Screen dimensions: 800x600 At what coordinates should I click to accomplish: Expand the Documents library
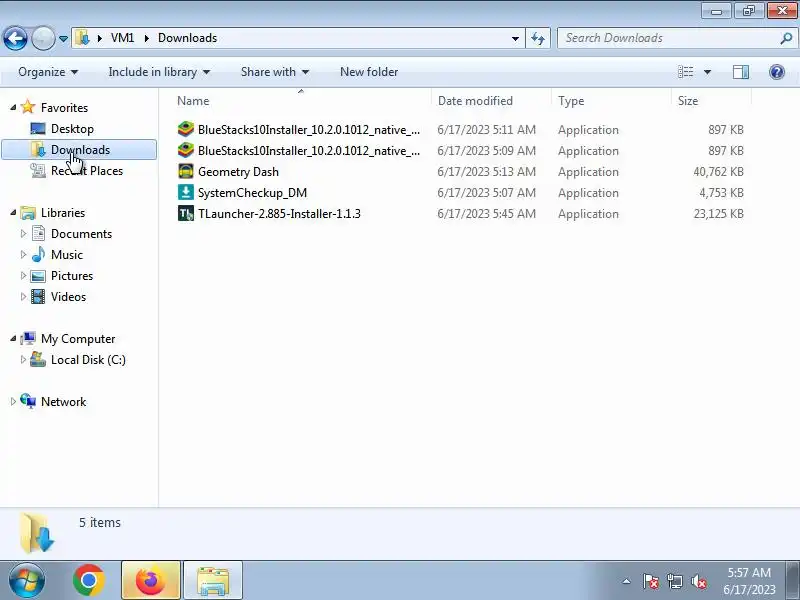click(x=23, y=234)
